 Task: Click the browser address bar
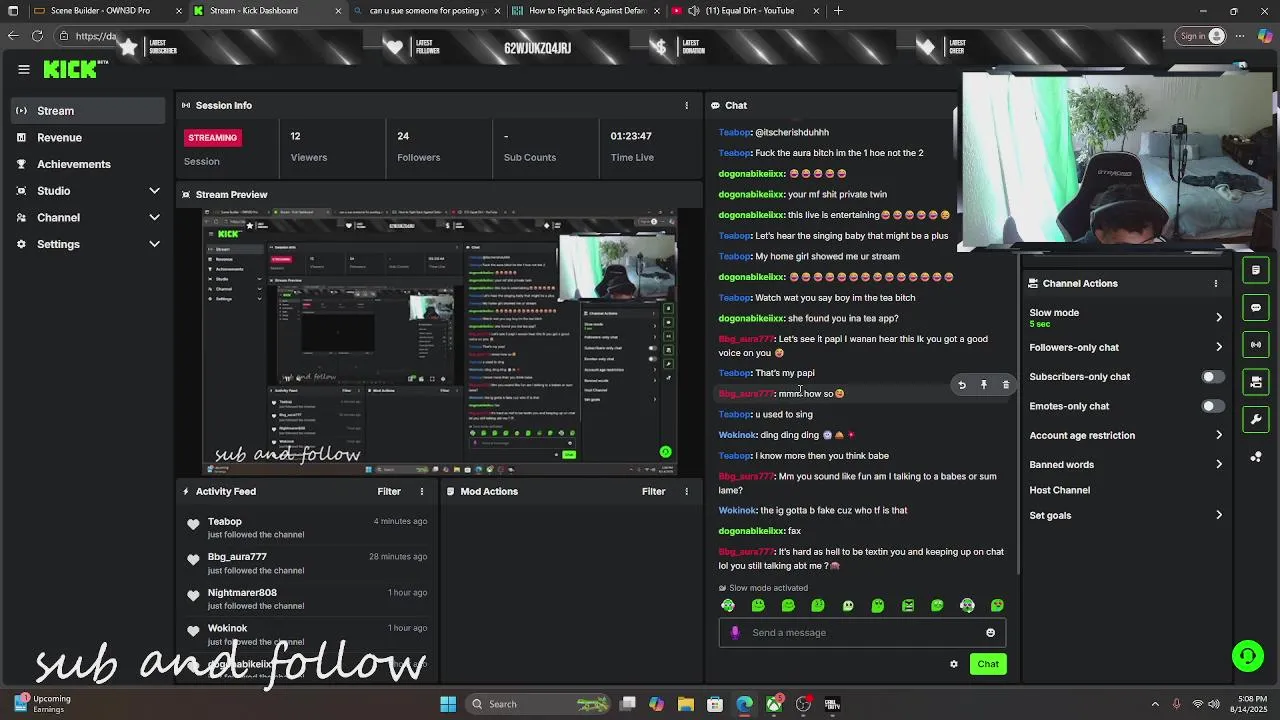[600, 36]
